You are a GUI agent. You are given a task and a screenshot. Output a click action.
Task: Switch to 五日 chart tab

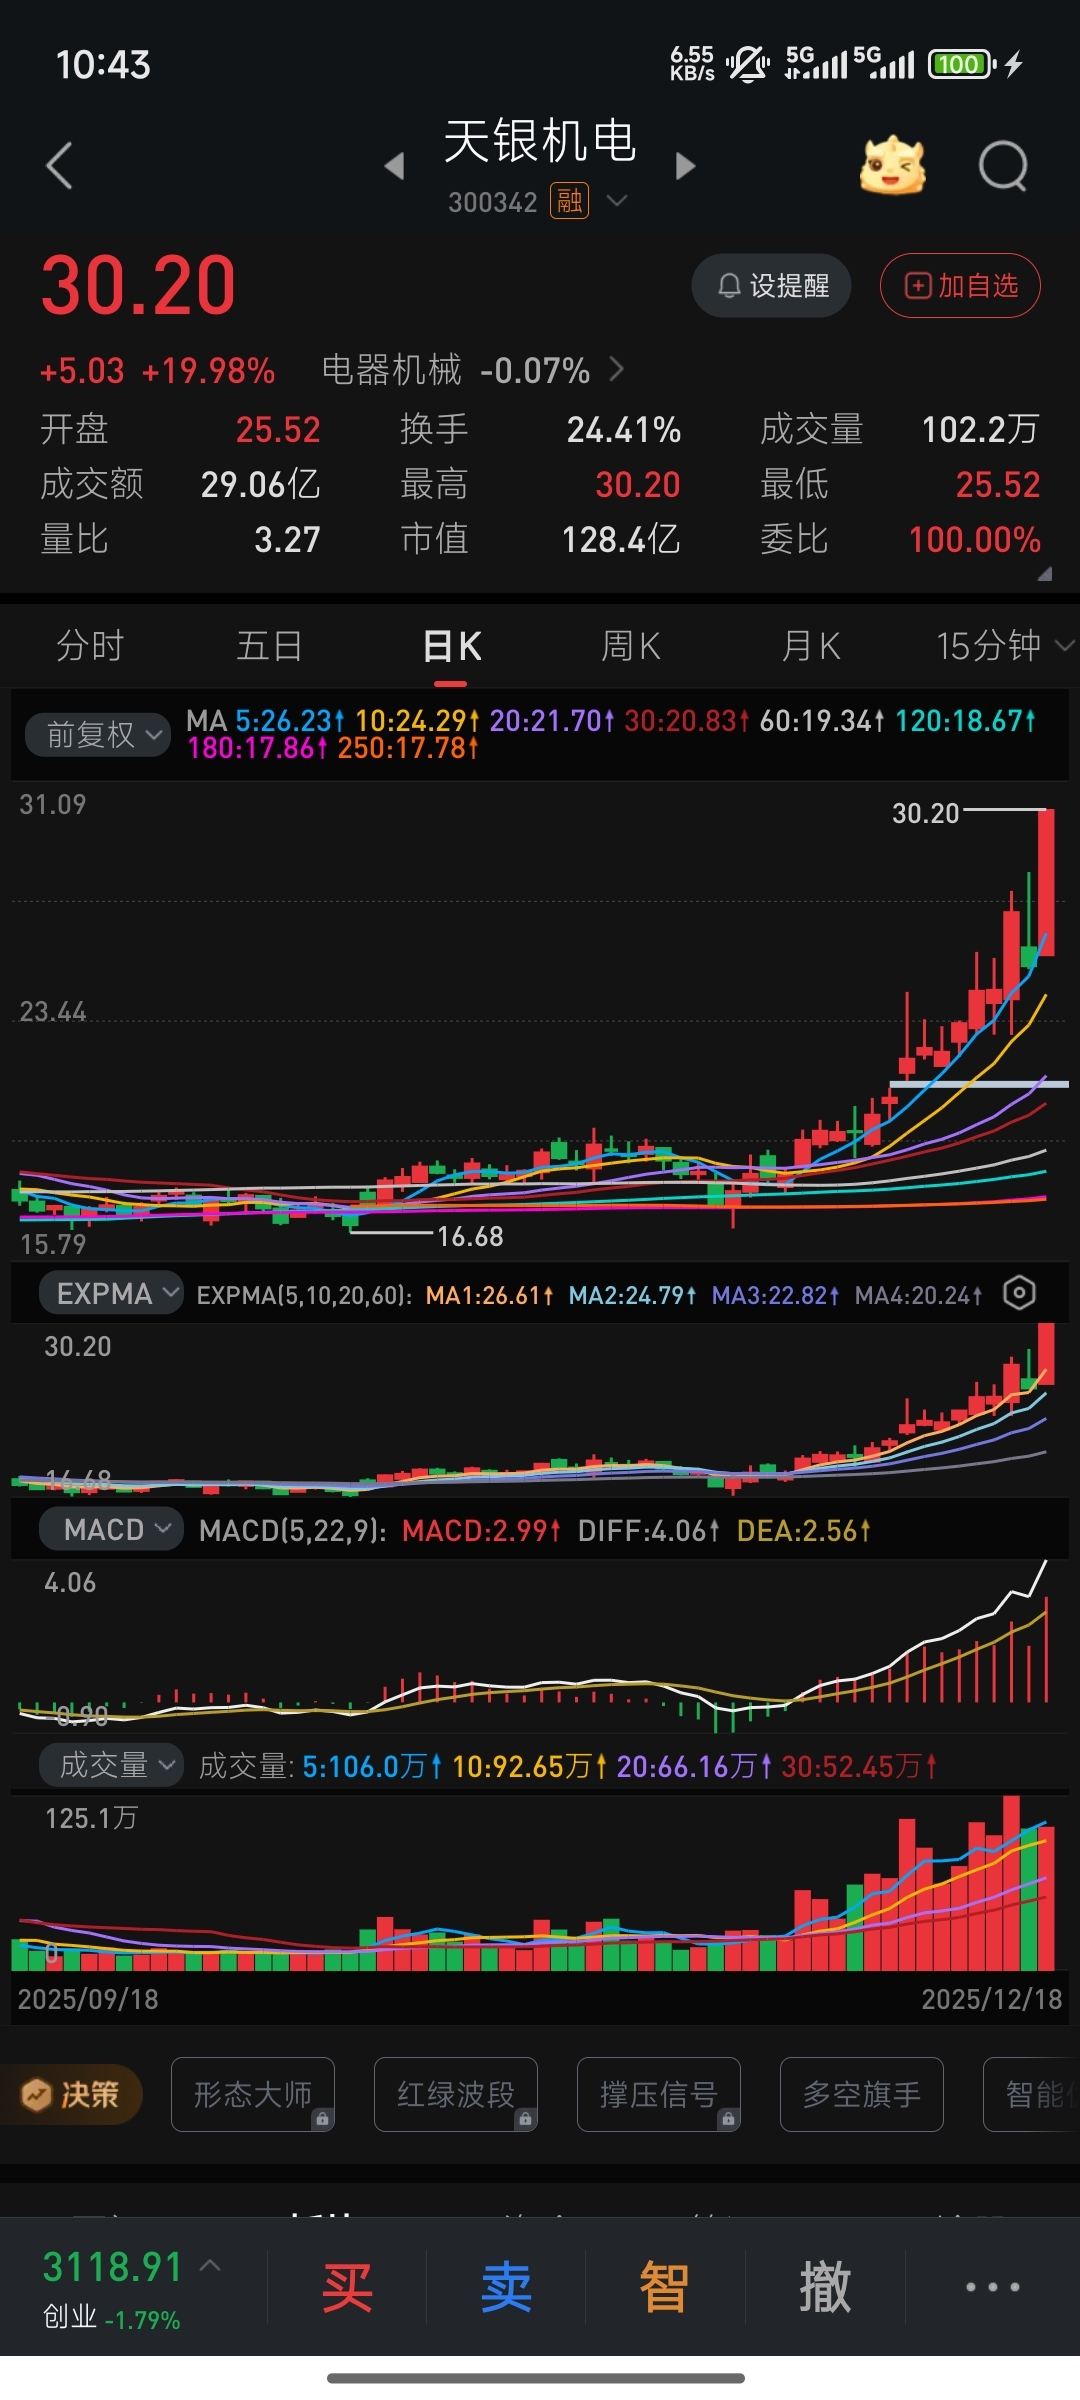[x=270, y=646]
